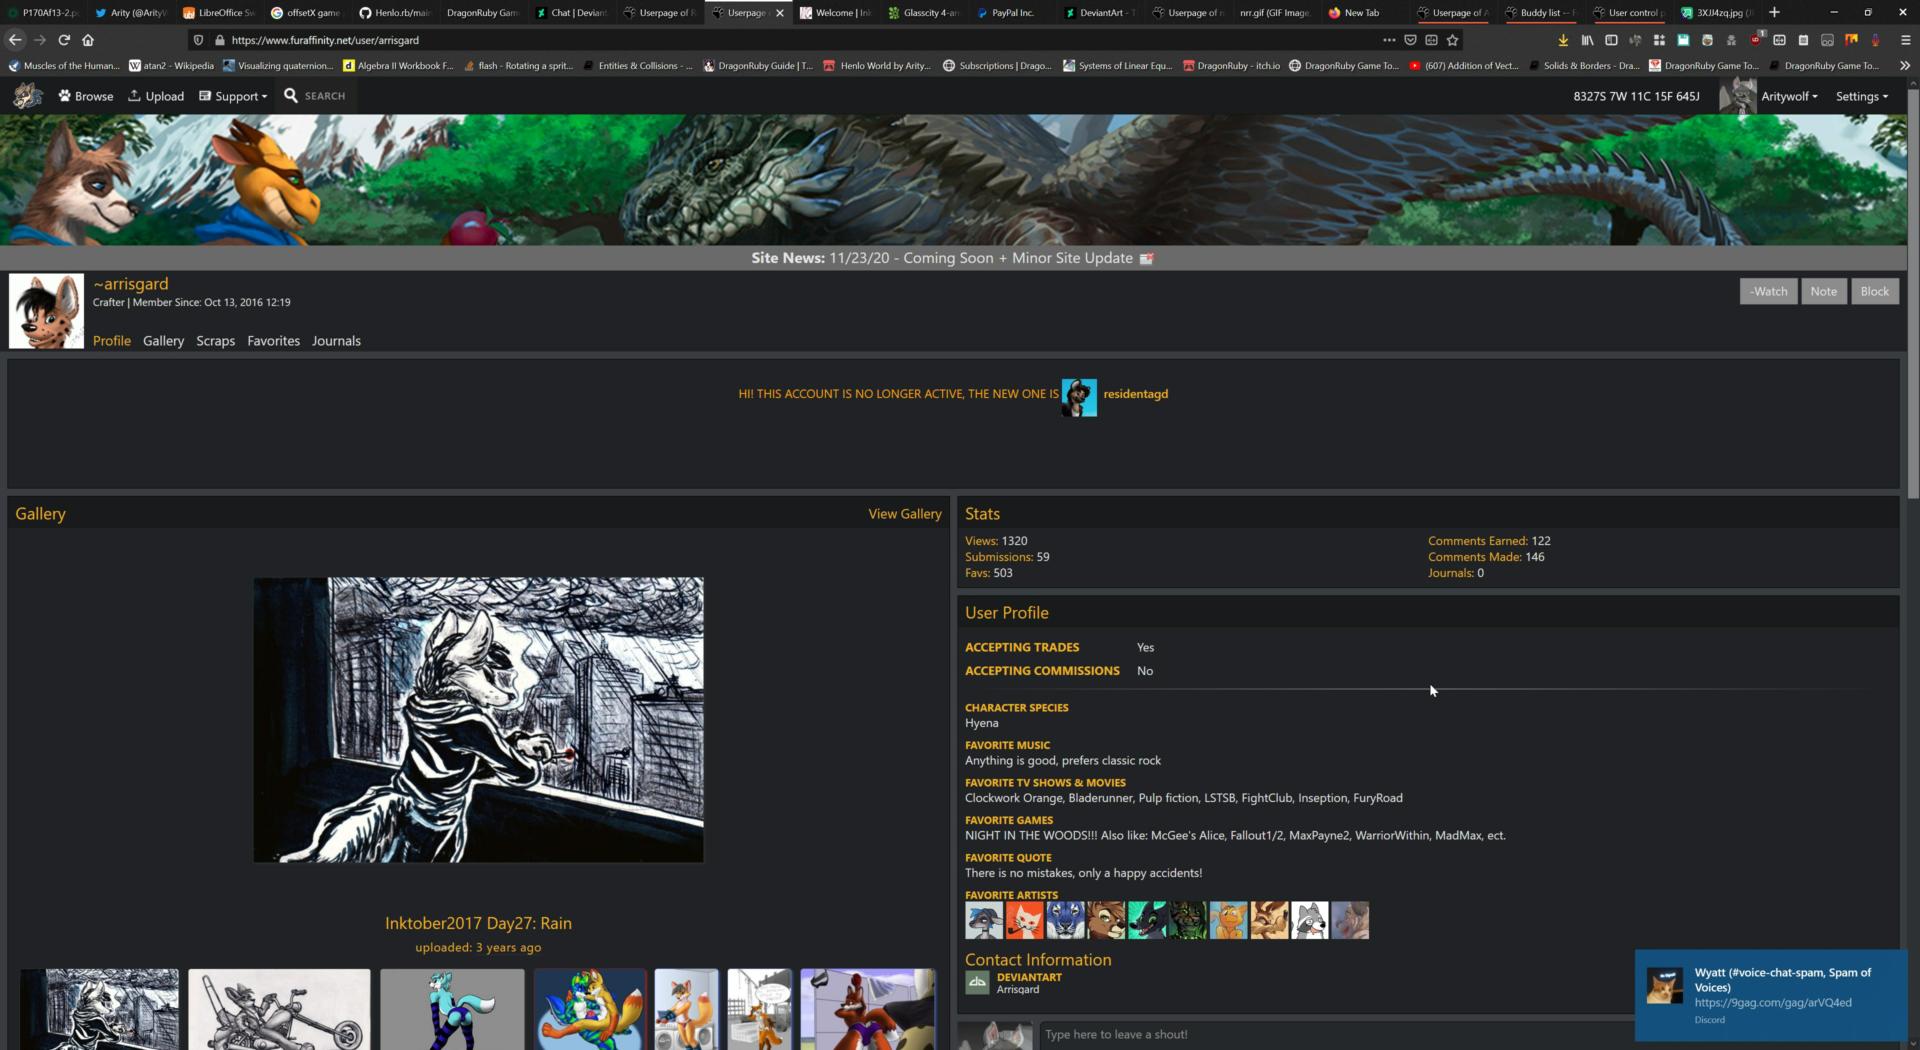Image resolution: width=1920 pixels, height=1050 pixels.
Task: Switch to the Profile tab
Action: pos(112,341)
